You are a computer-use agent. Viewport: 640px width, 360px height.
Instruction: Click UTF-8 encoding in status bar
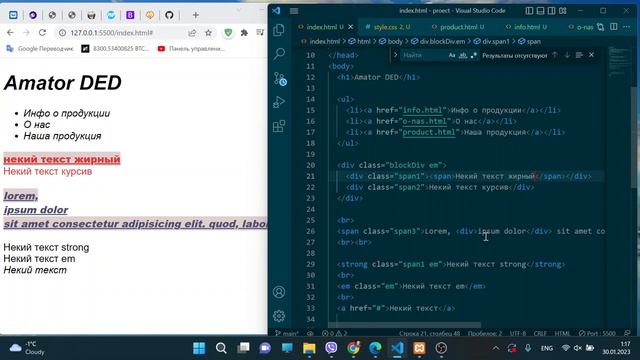coord(518,333)
